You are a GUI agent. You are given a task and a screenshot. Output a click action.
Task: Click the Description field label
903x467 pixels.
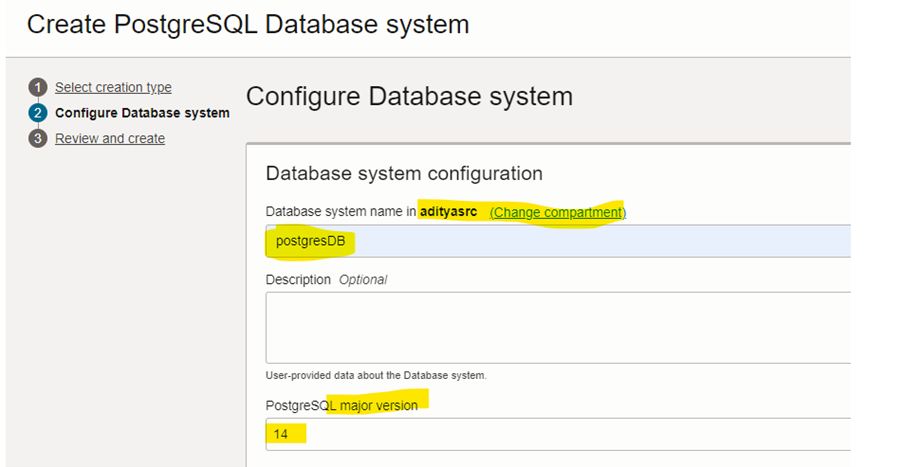298,280
